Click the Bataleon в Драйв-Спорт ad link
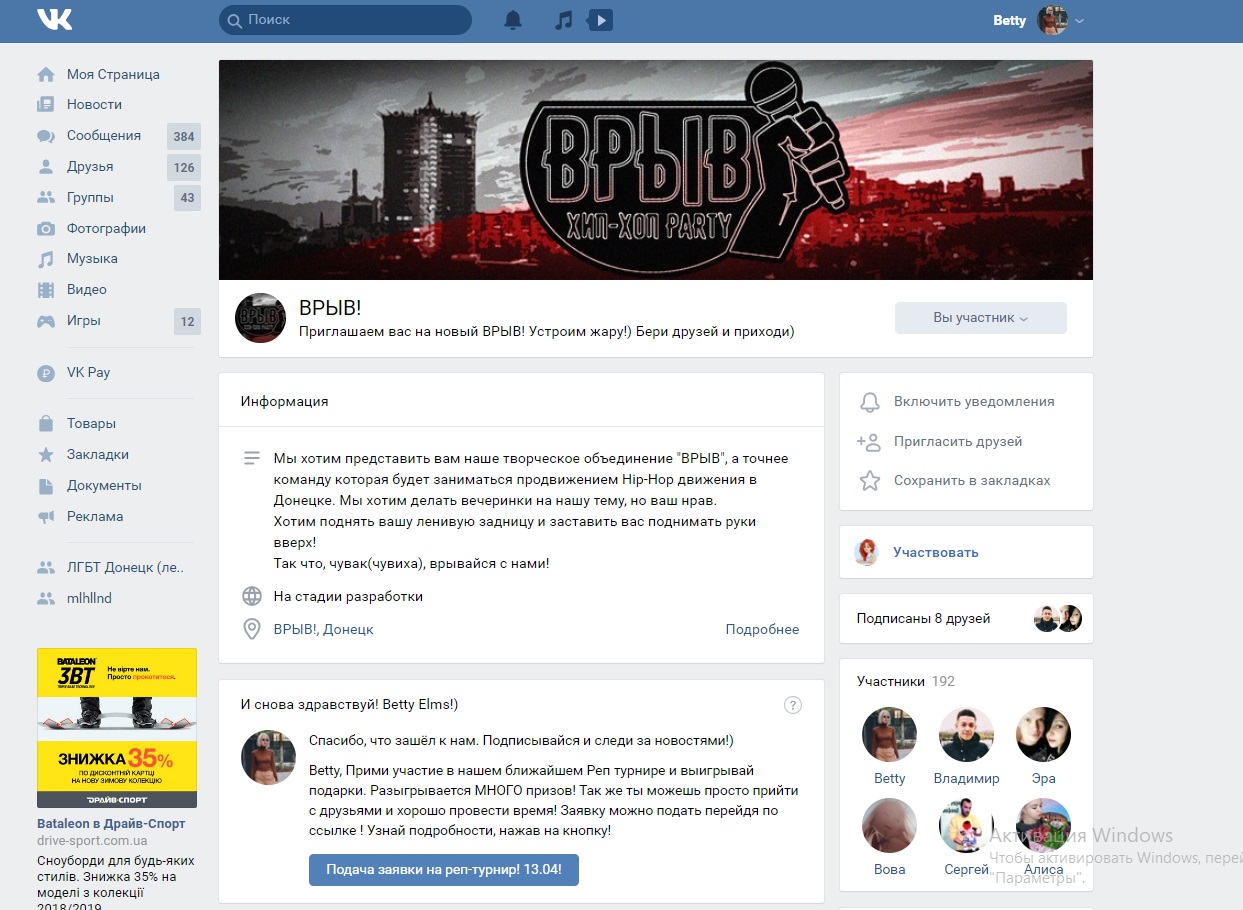 [x=111, y=824]
